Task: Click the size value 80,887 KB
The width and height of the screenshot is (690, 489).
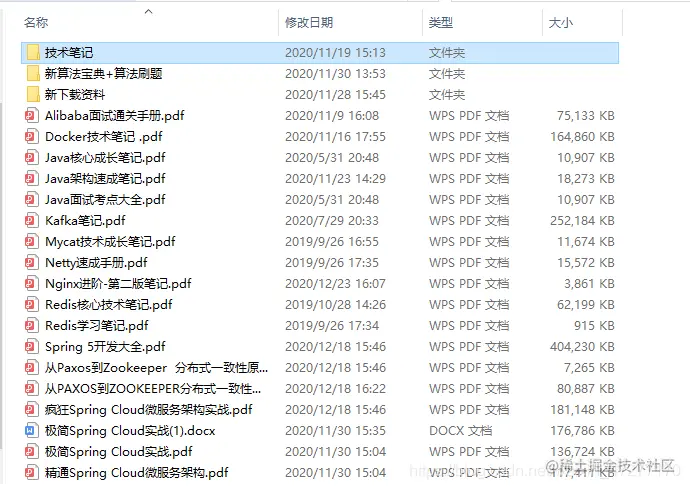Action: [585, 389]
